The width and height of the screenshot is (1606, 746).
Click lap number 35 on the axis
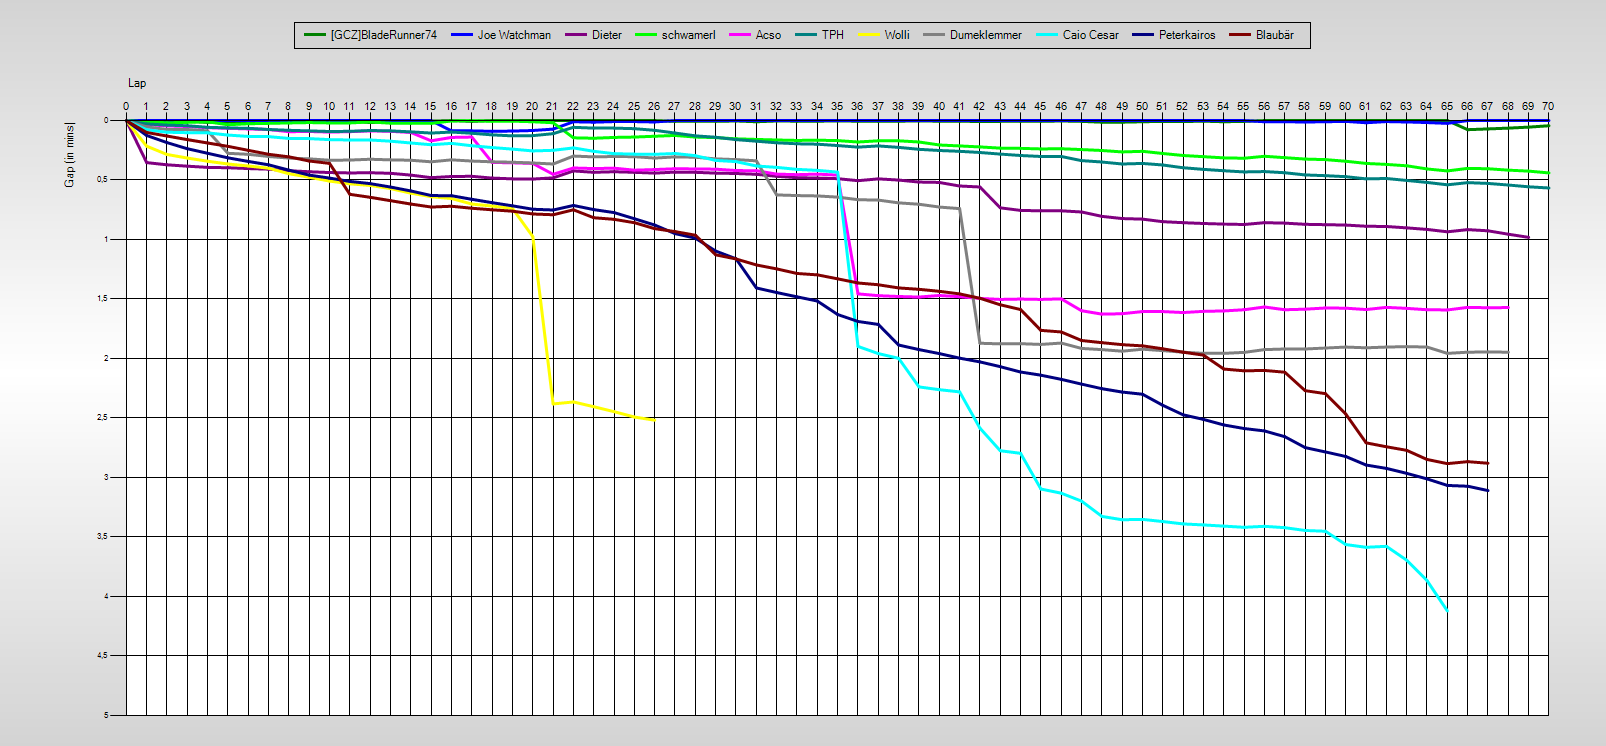pyautogui.click(x=837, y=106)
